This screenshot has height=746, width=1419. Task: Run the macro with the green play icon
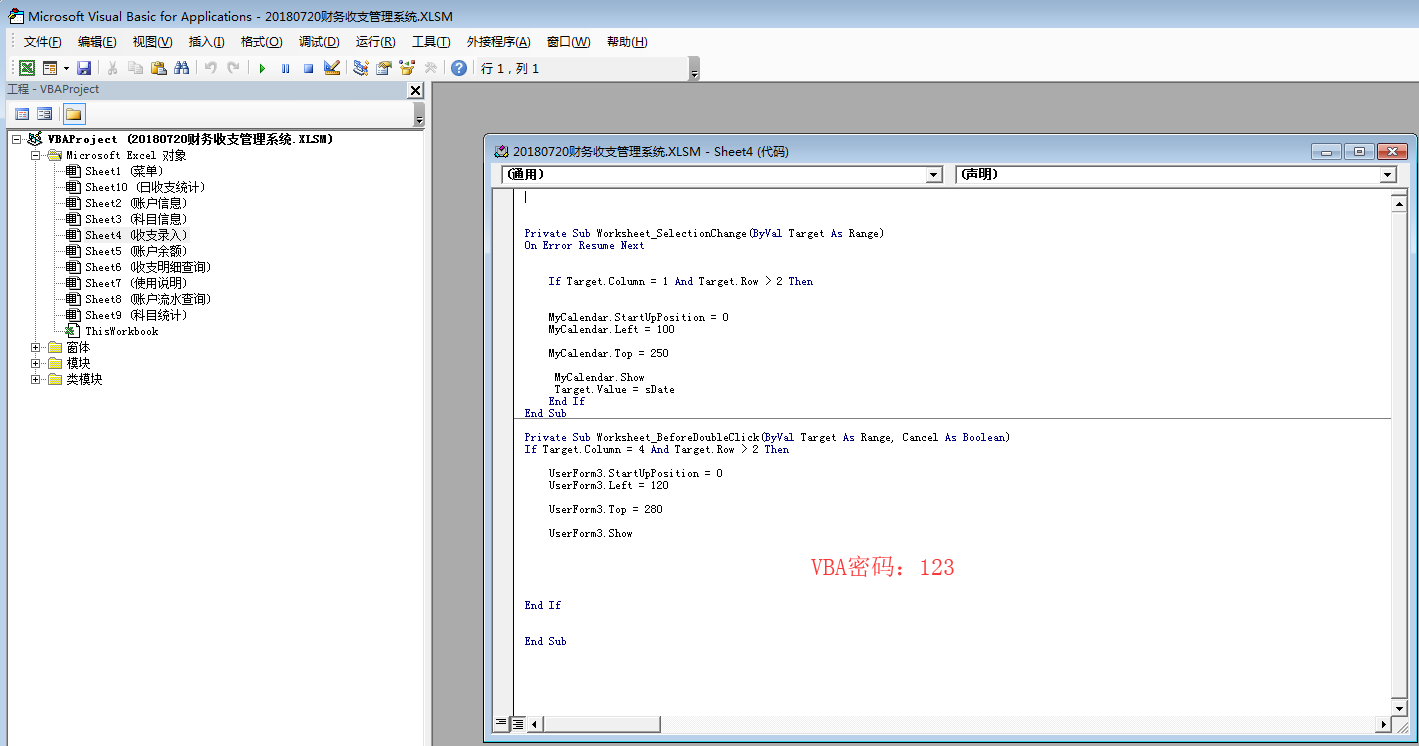pyautogui.click(x=262, y=68)
